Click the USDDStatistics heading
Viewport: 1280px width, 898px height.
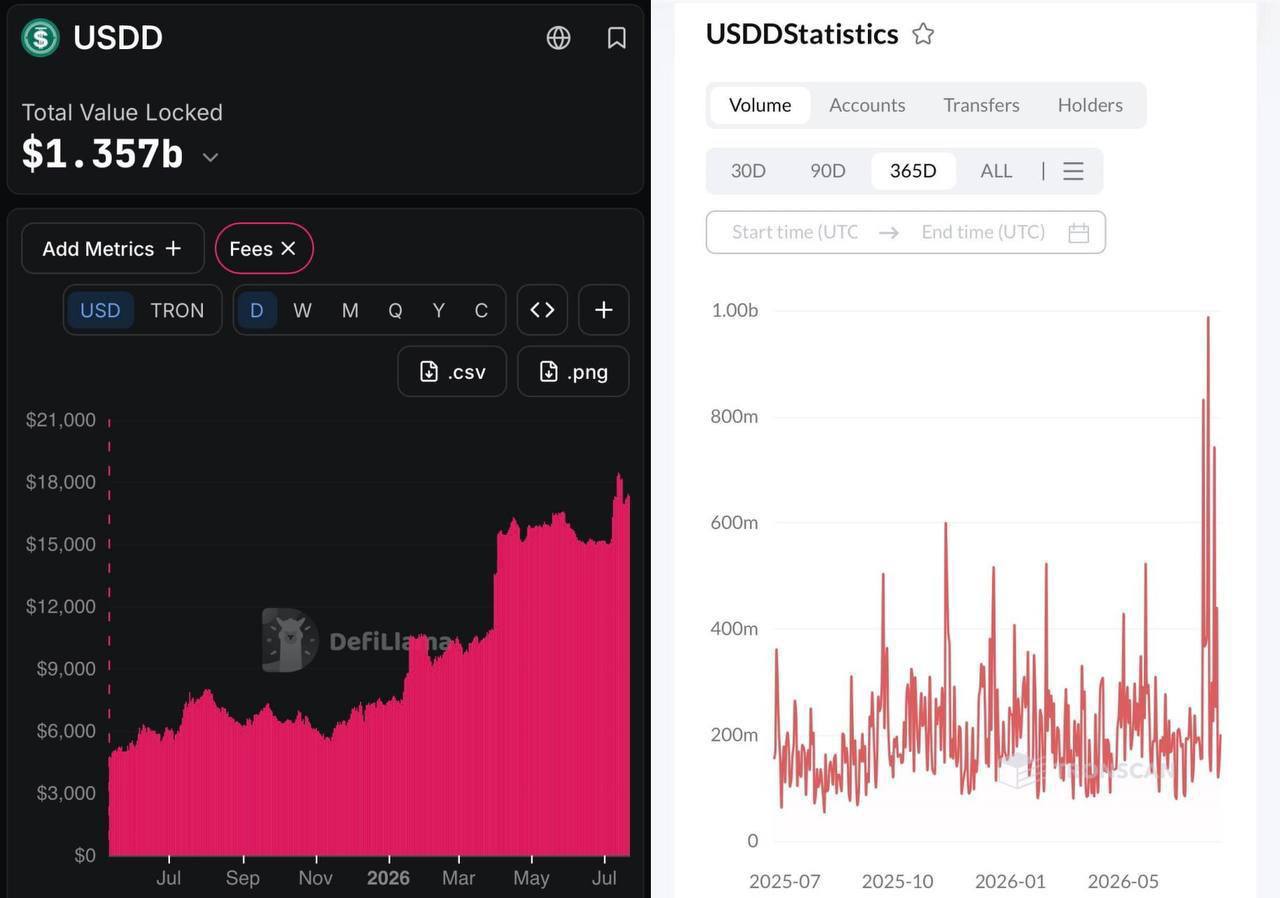[802, 34]
